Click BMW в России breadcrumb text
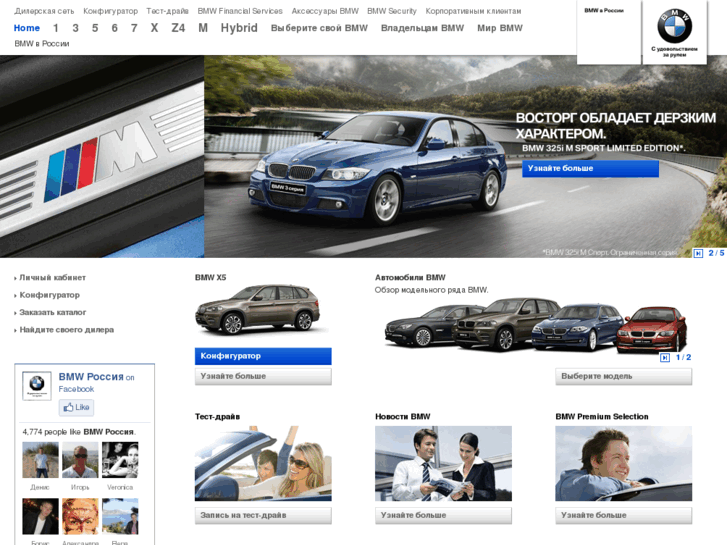 tap(42, 44)
